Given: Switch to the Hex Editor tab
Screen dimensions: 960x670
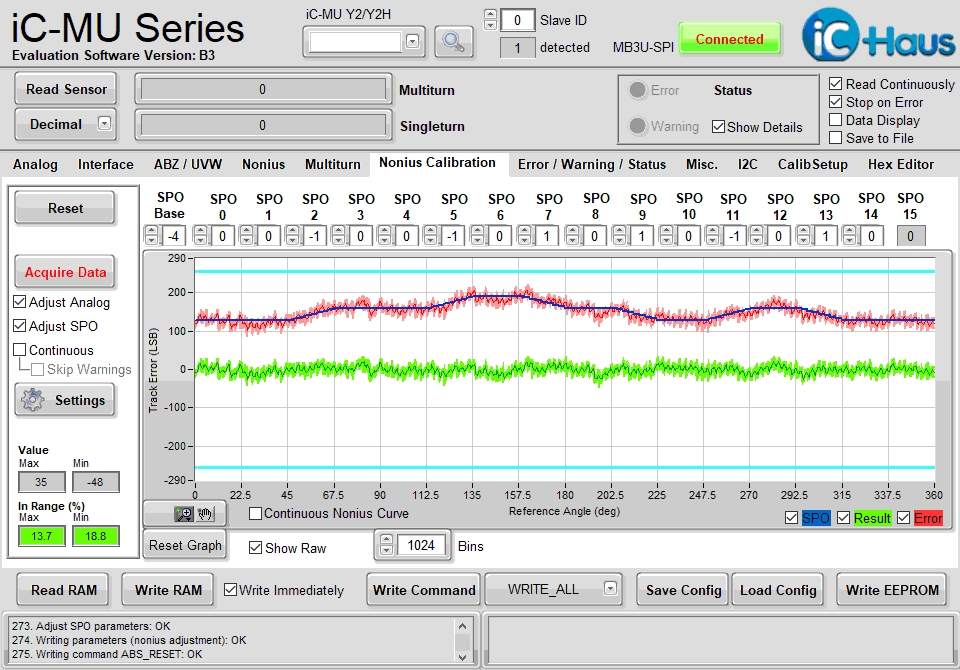Looking at the screenshot, I should click(x=901, y=164).
